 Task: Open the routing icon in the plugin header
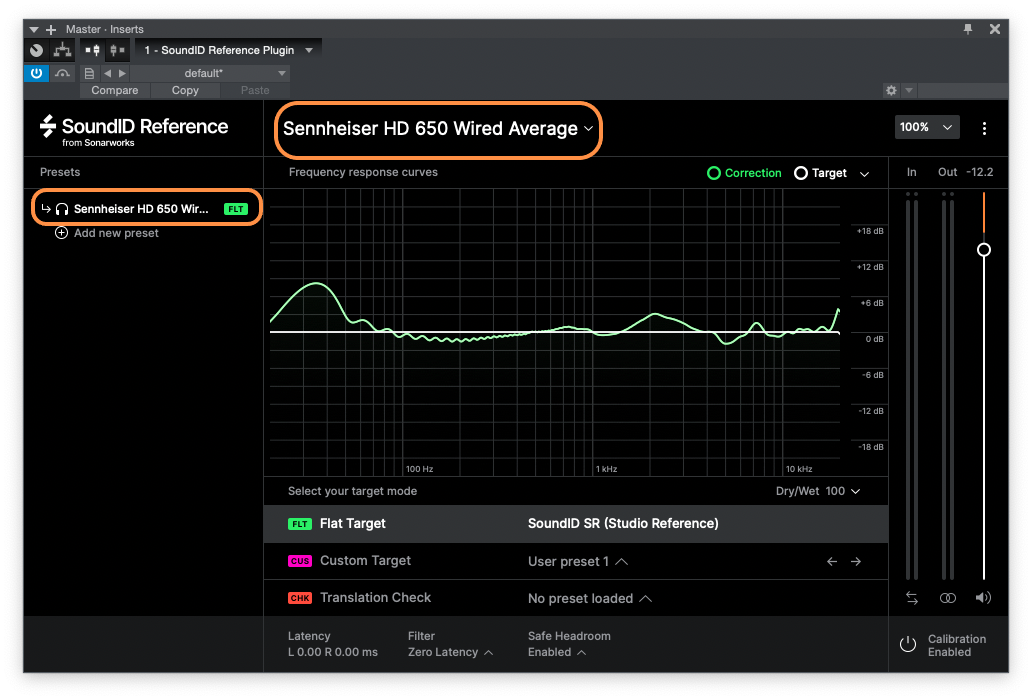(x=63, y=50)
